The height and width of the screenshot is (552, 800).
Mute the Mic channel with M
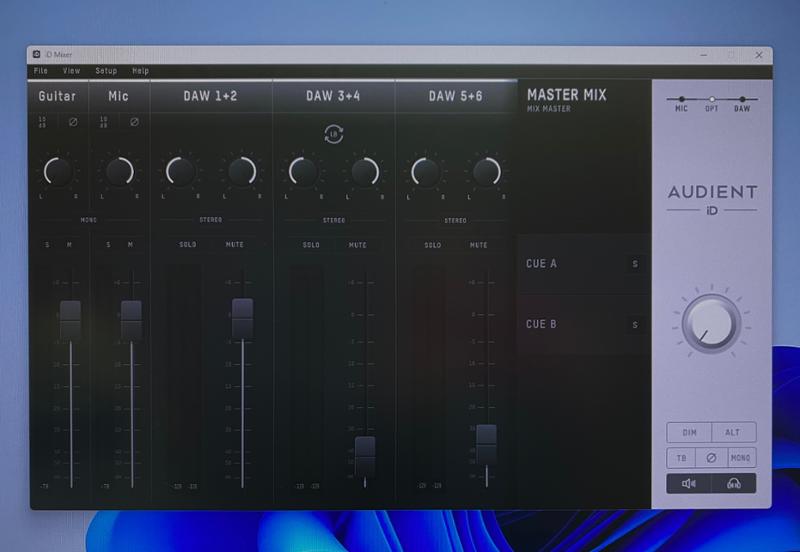pos(131,245)
